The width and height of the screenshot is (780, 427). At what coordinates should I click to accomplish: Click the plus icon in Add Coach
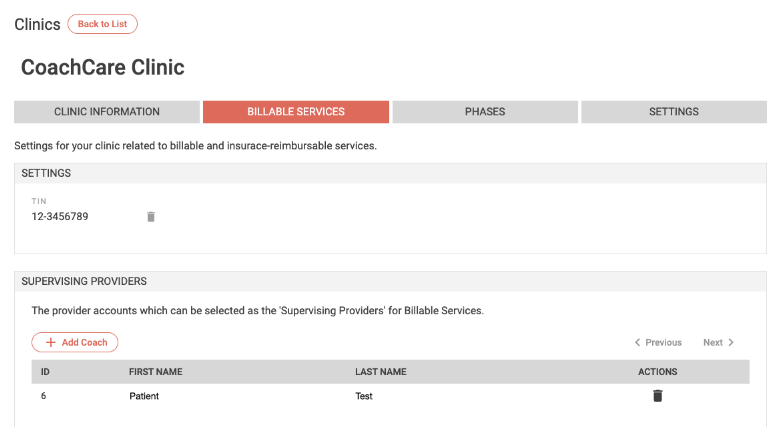click(x=50, y=342)
